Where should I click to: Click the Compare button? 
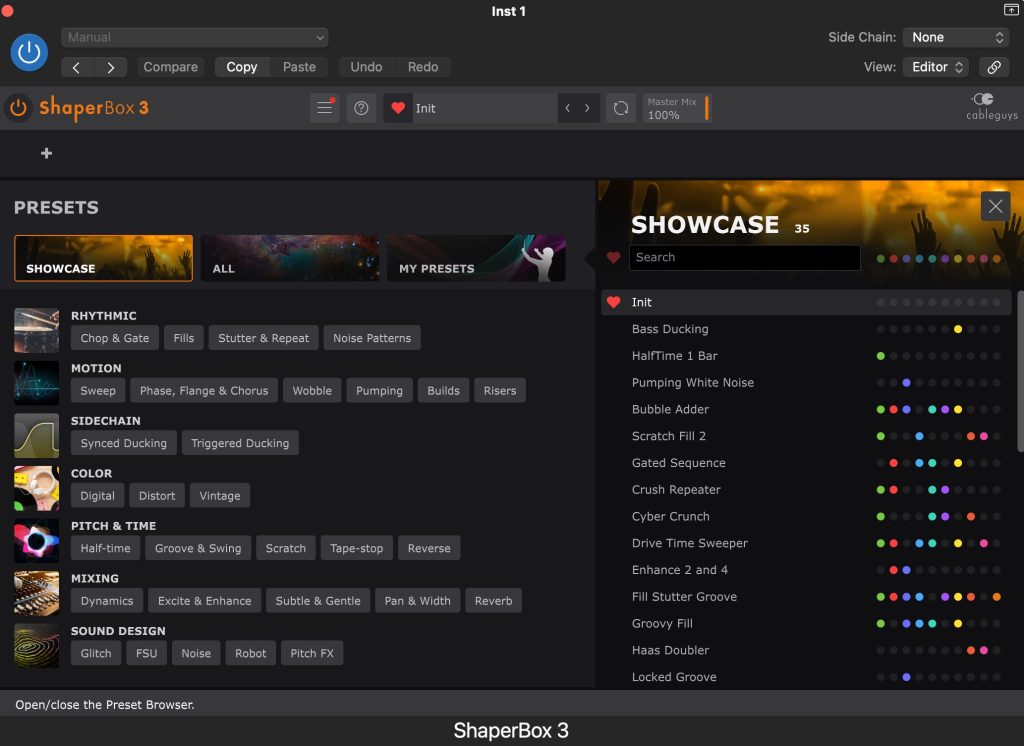[x=170, y=67]
